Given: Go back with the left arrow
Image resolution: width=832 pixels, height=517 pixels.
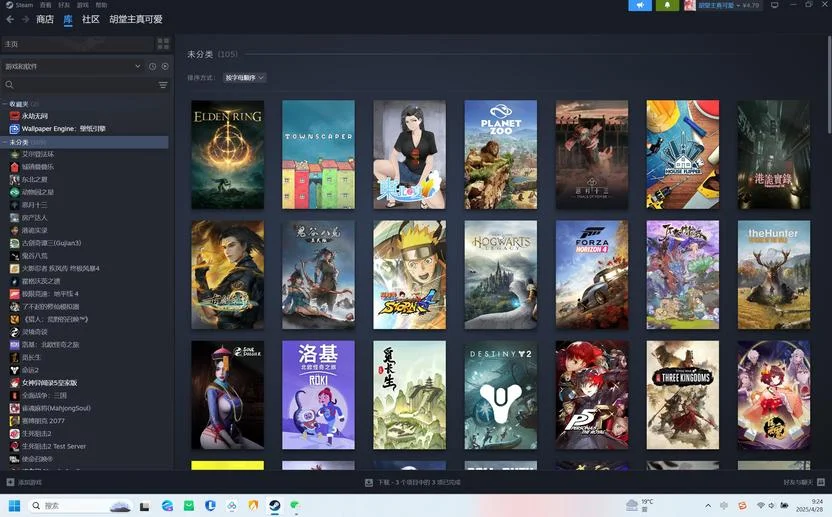Looking at the screenshot, I should tap(10, 19).
